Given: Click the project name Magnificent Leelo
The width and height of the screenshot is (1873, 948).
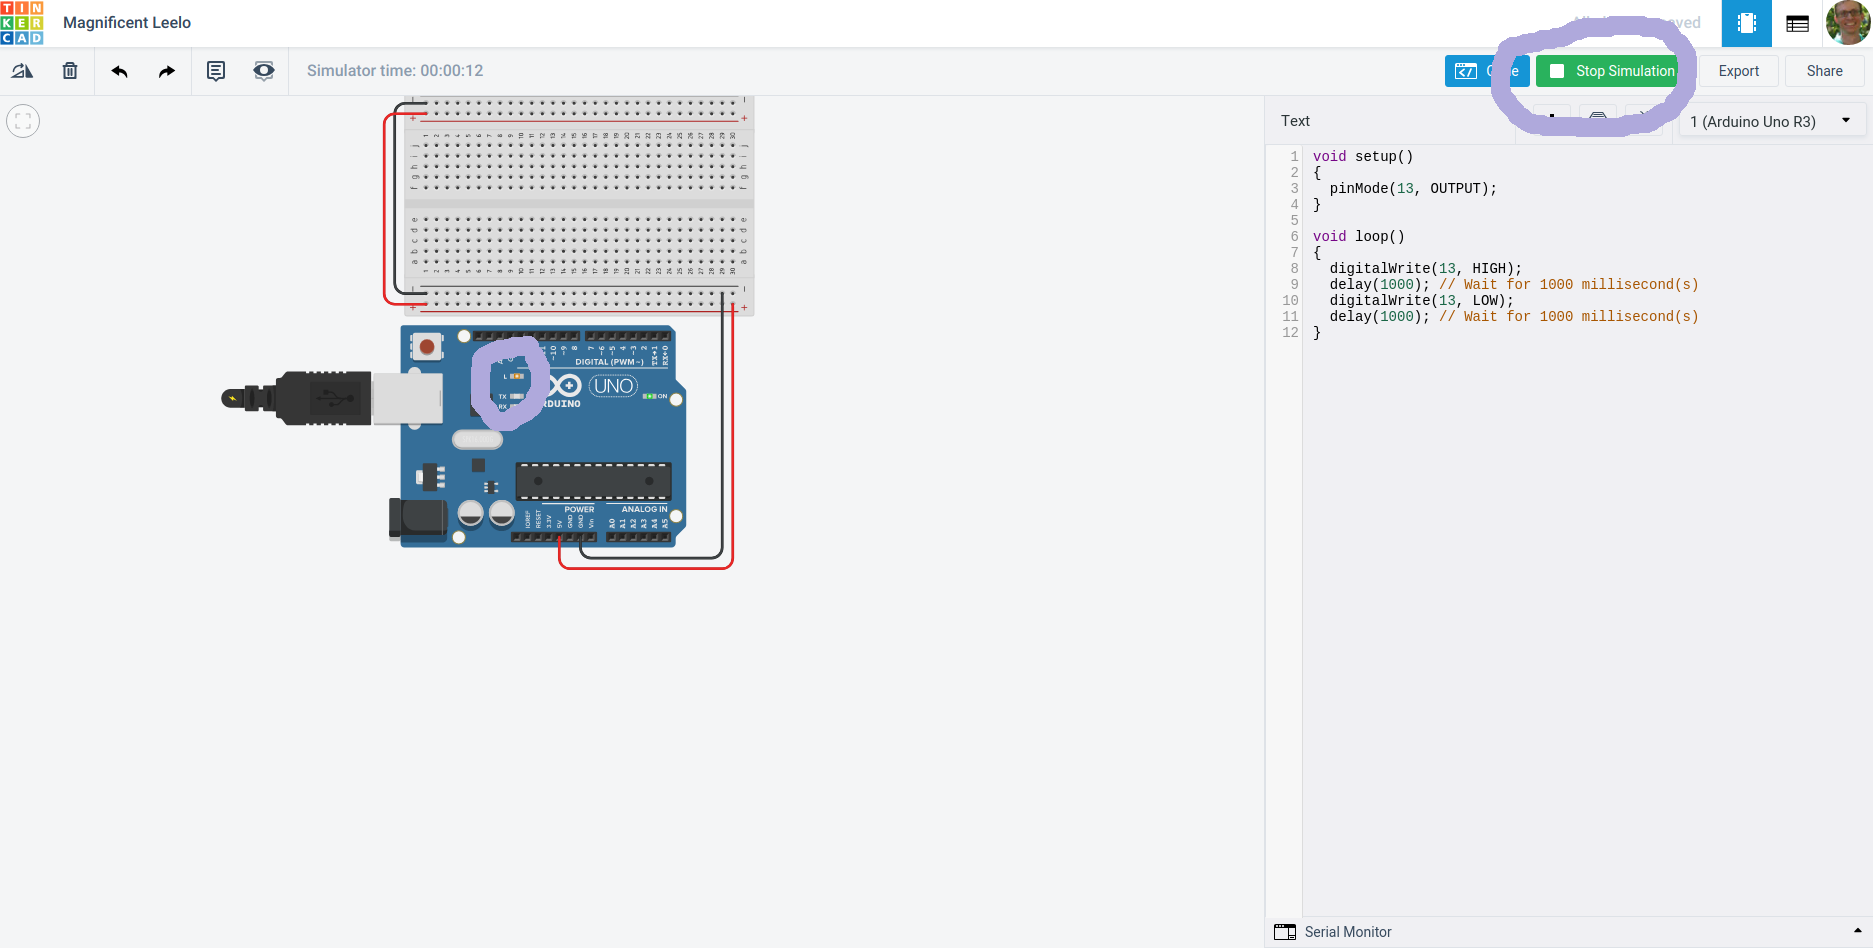Looking at the screenshot, I should click(x=127, y=23).
